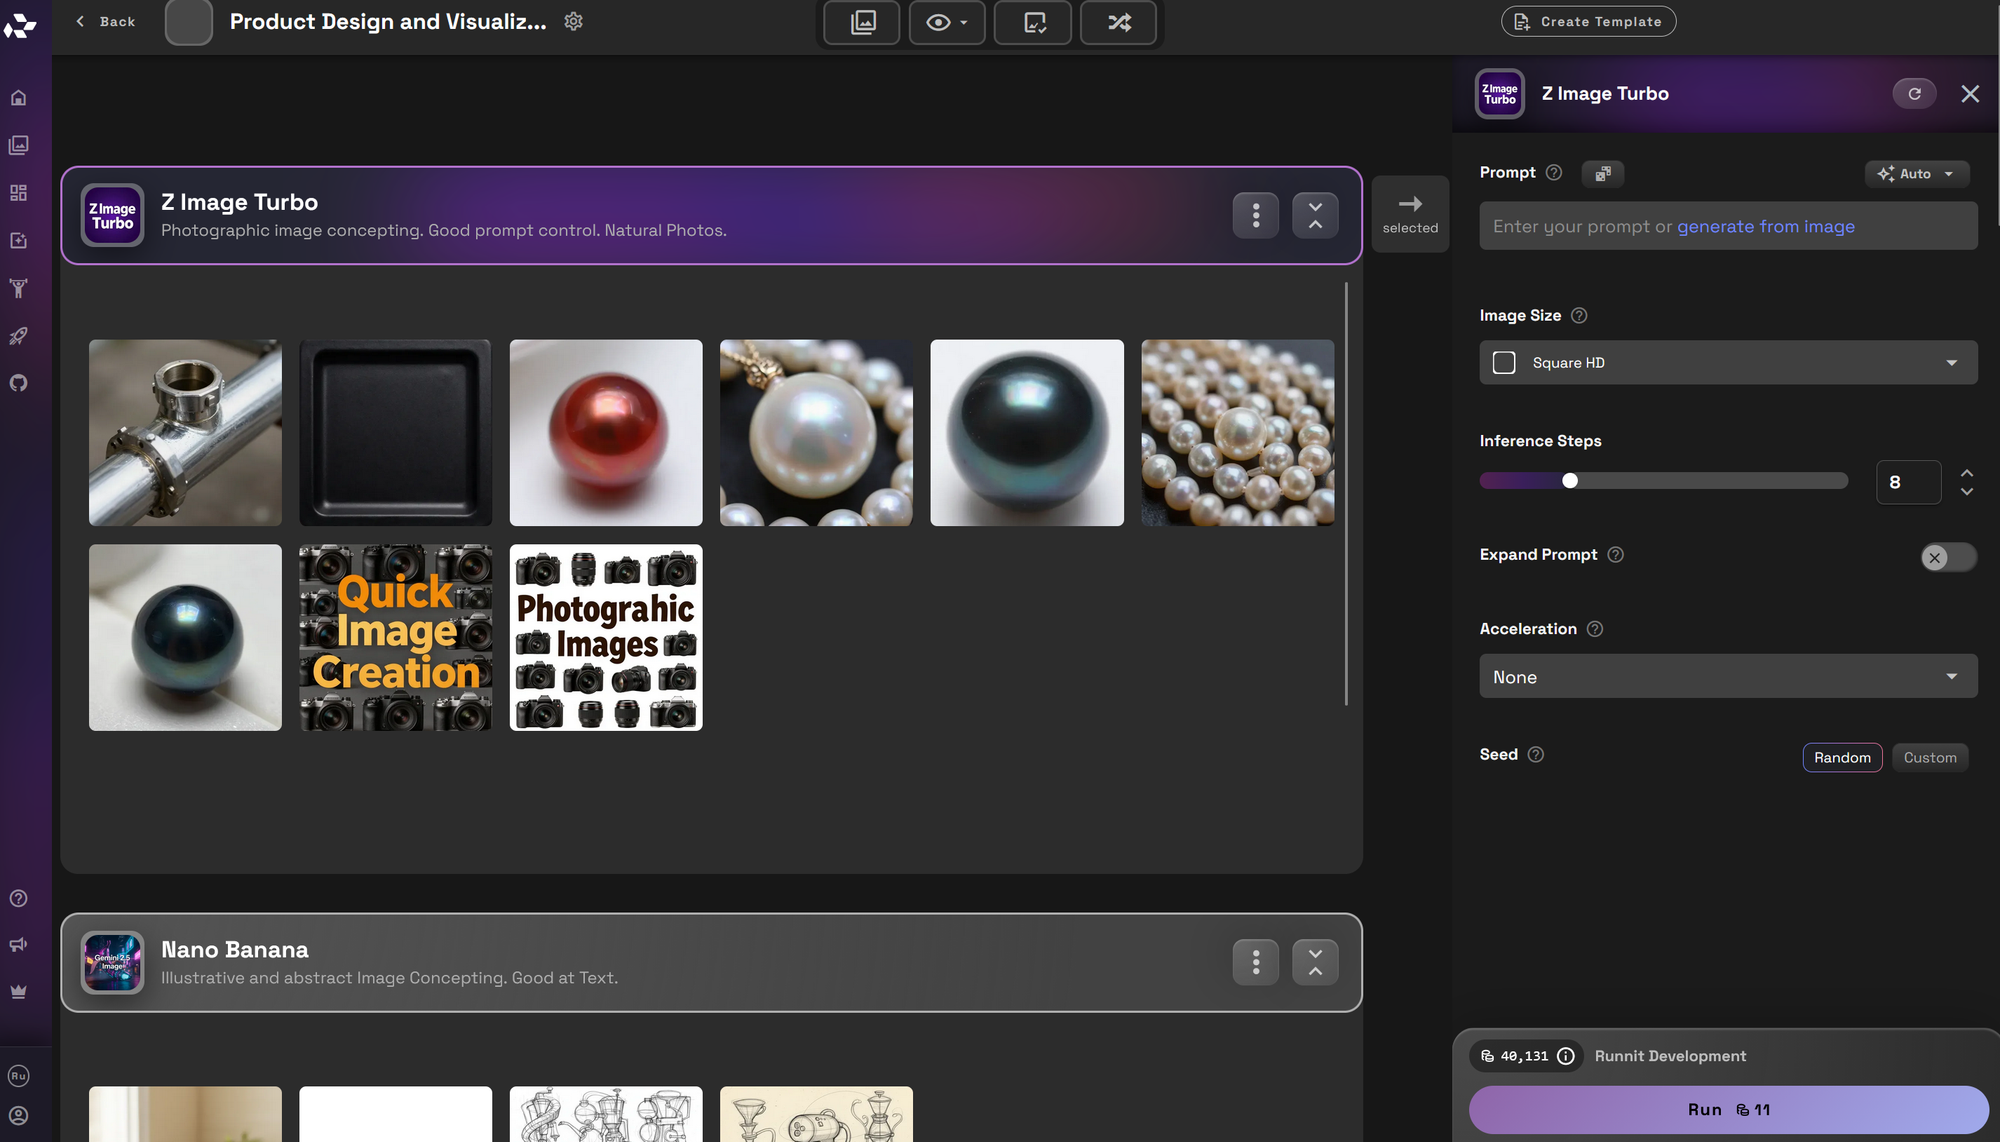
Task: Select the Custom seed option
Action: [x=1930, y=757]
